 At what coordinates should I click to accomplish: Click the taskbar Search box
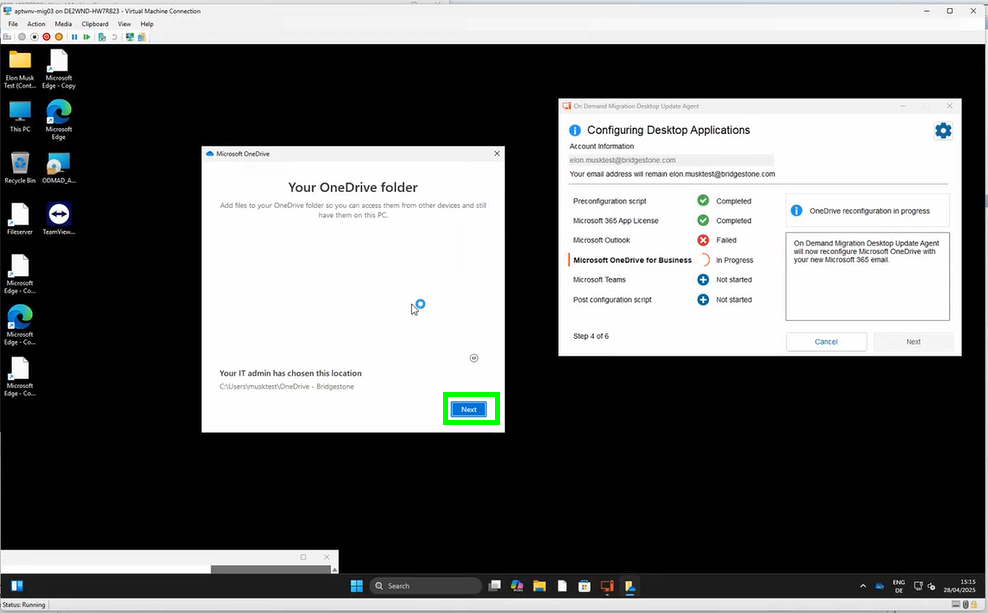(x=425, y=586)
